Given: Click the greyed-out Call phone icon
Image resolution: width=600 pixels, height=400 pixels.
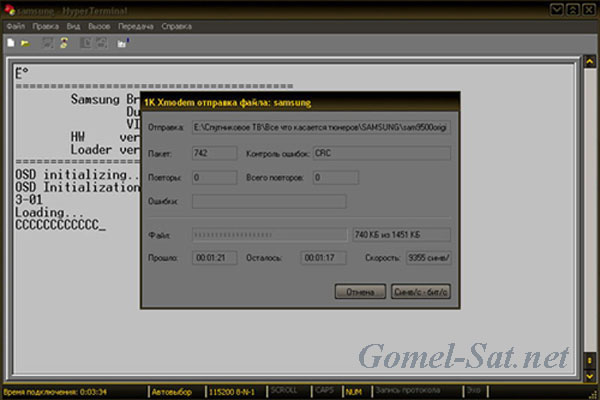Looking at the screenshot, I should pyautogui.click(x=47, y=43).
